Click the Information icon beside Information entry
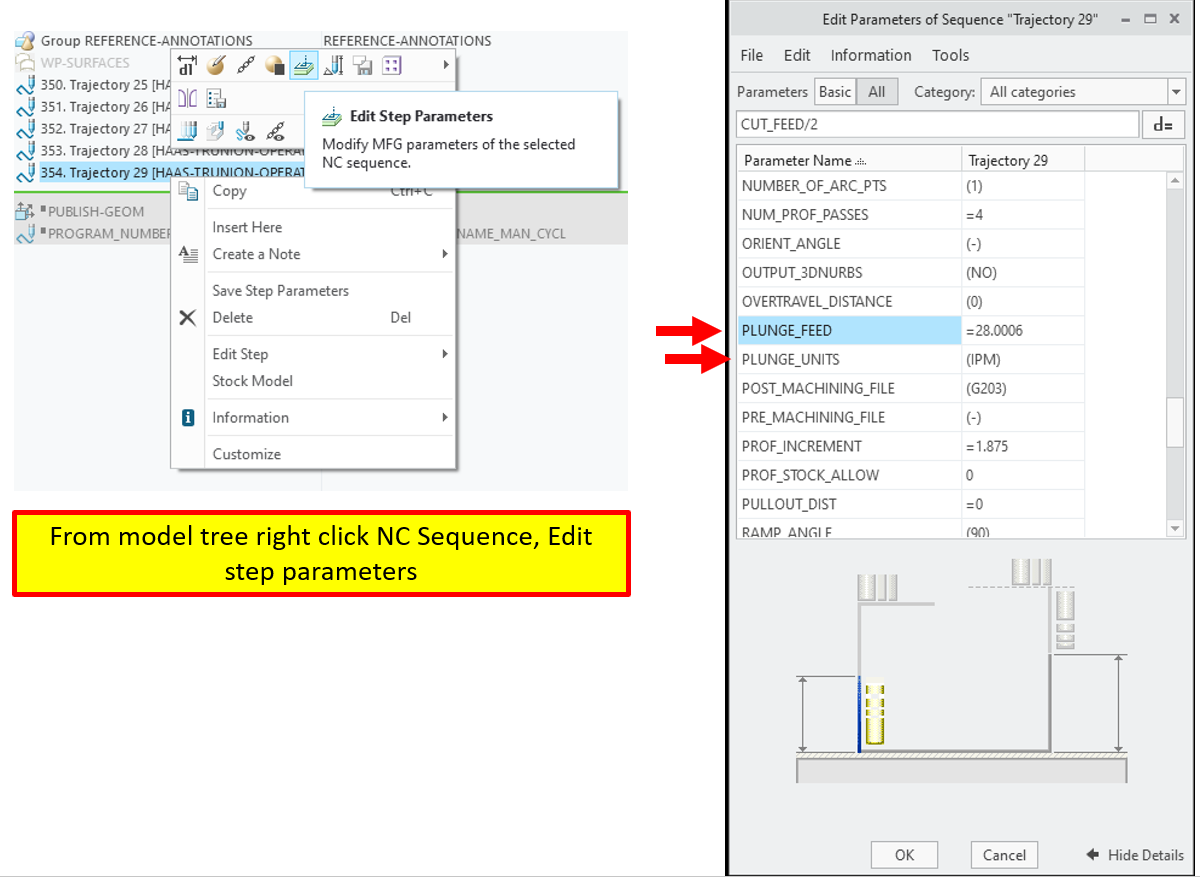 tap(187, 417)
